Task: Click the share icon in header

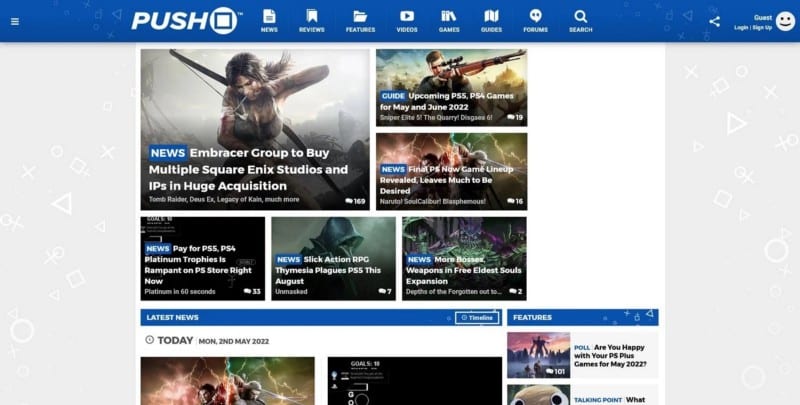Action: (x=714, y=21)
